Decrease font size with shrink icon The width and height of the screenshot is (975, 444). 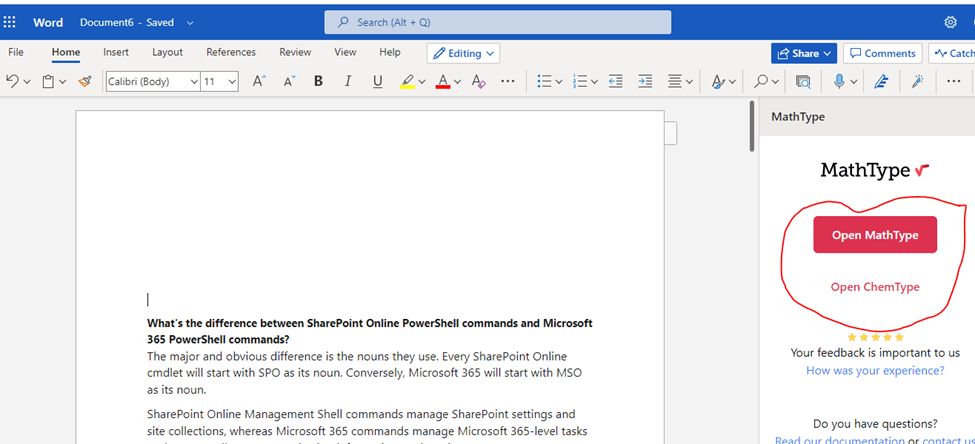pos(289,81)
